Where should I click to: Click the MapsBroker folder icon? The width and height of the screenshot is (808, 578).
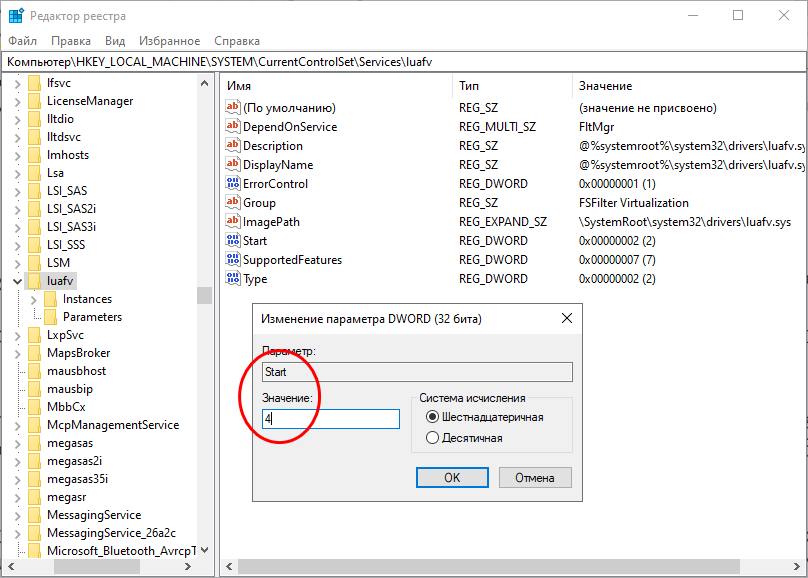click(34, 353)
